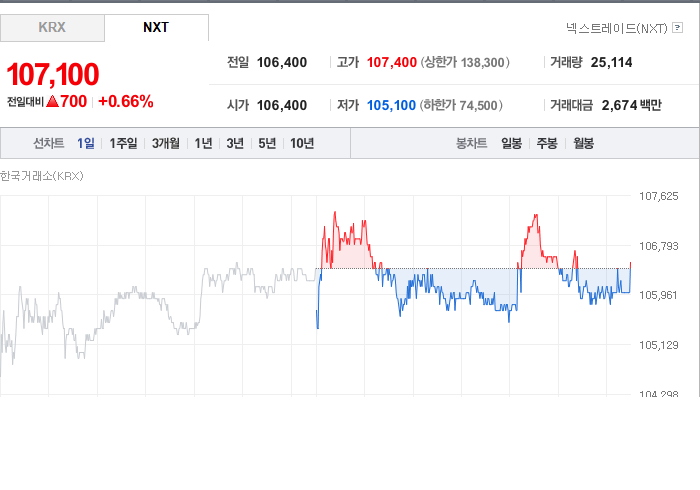Screen dimensions: 700x490
Task: Show the 5년 line chart
Action: (267, 143)
